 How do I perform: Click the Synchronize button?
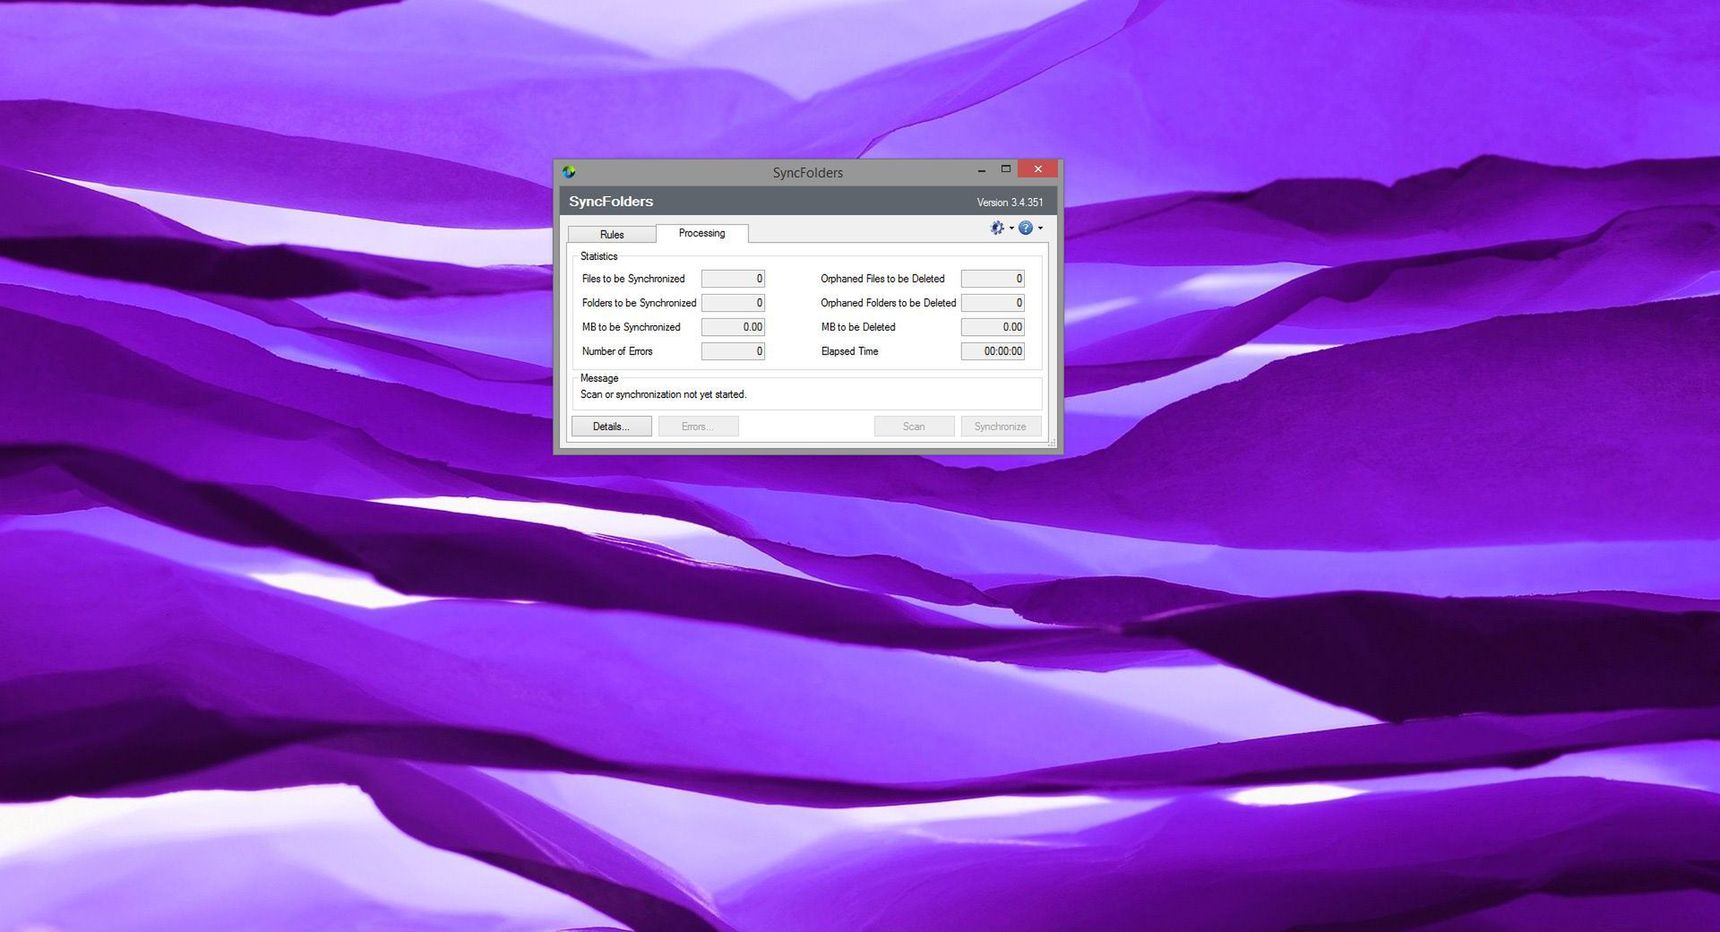(1001, 426)
